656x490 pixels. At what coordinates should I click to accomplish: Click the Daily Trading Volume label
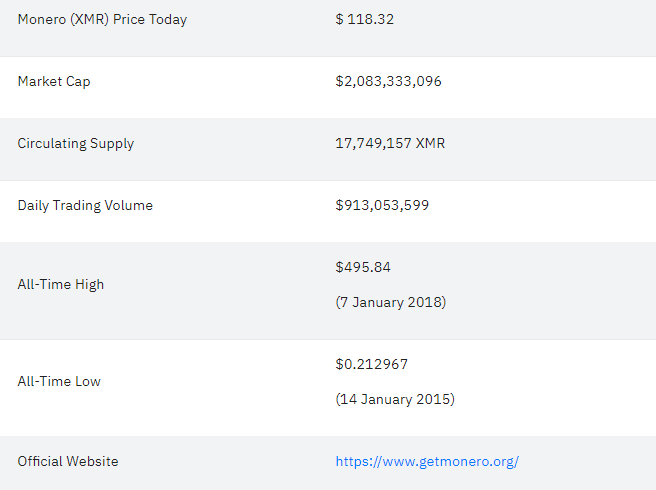tap(85, 205)
